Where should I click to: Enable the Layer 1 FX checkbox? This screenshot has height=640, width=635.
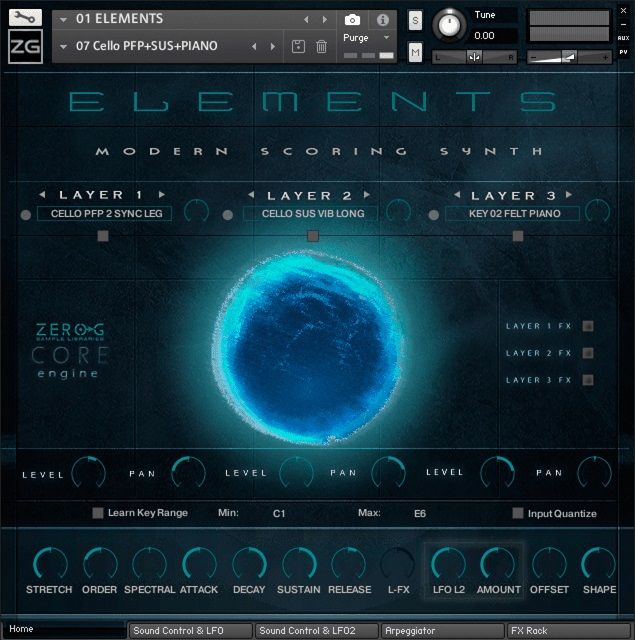click(x=588, y=326)
